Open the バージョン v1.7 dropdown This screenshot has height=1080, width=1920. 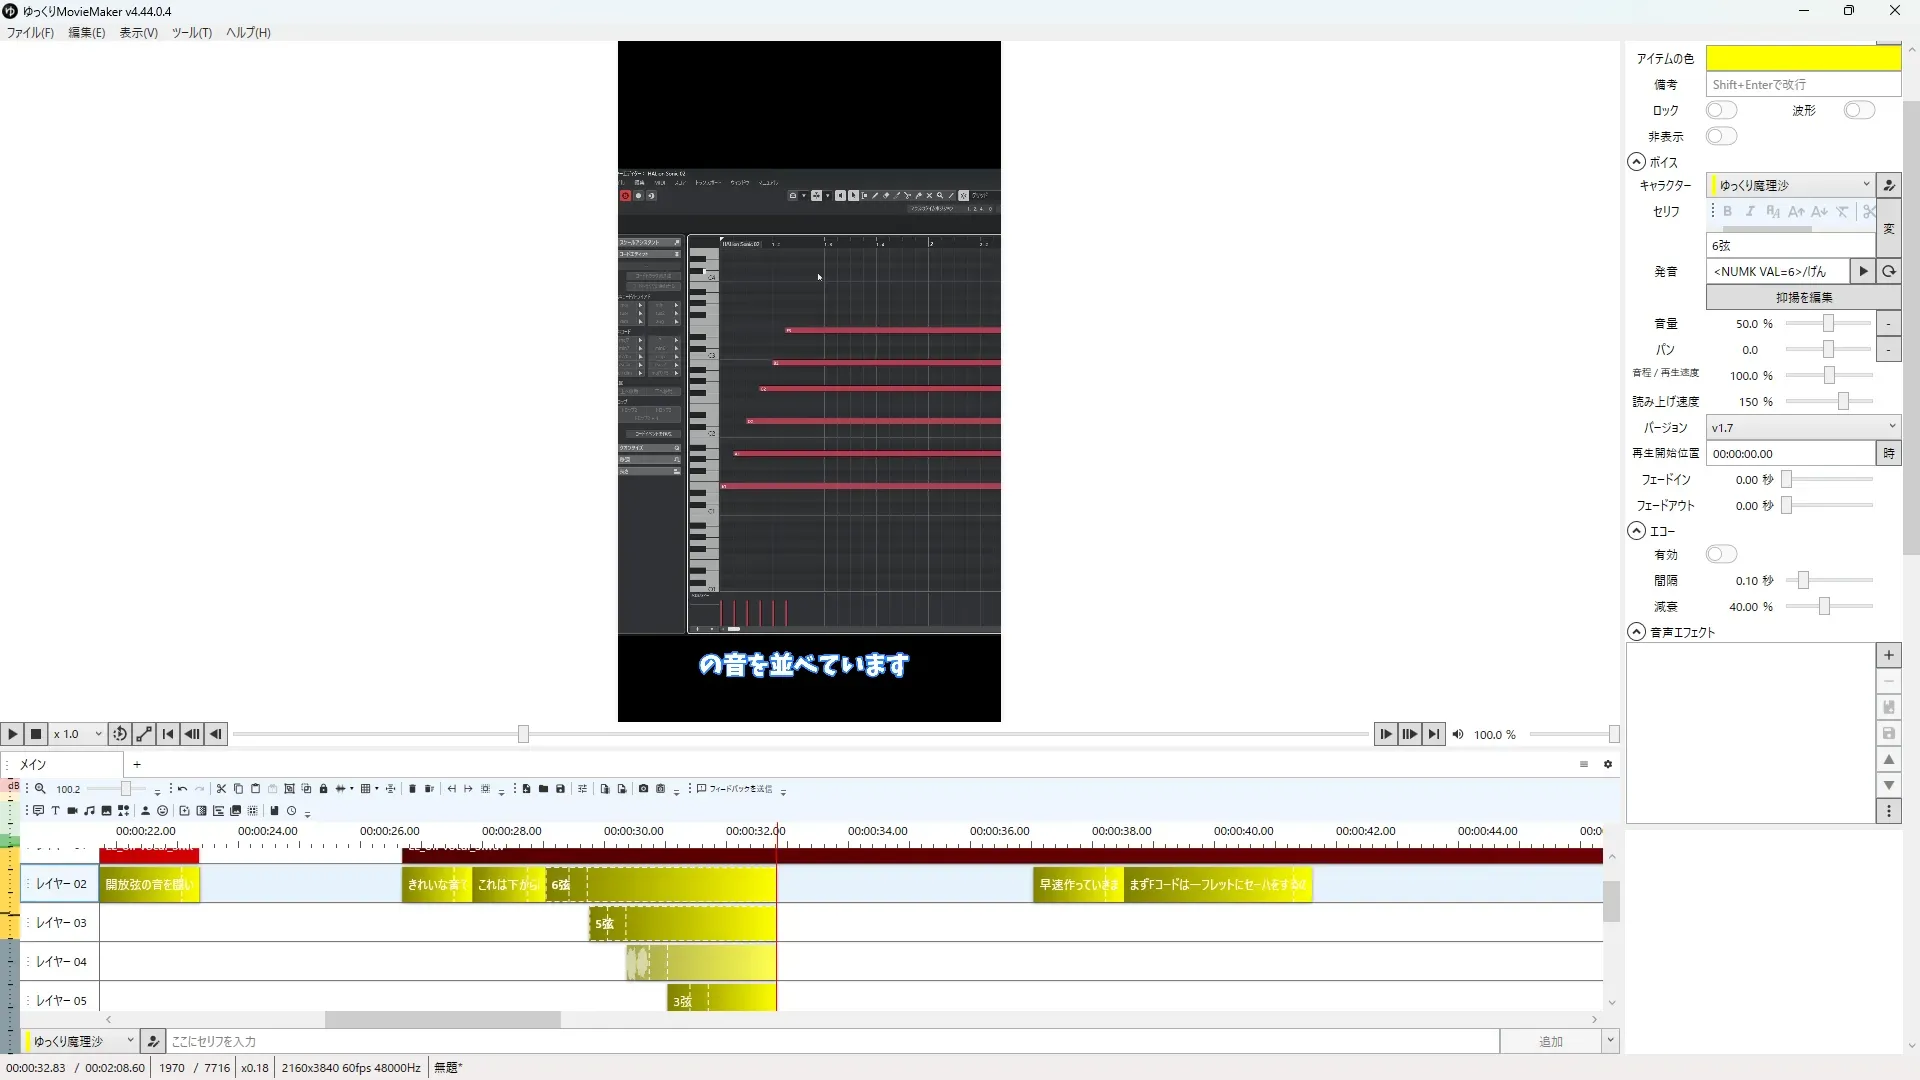click(1802, 427)
